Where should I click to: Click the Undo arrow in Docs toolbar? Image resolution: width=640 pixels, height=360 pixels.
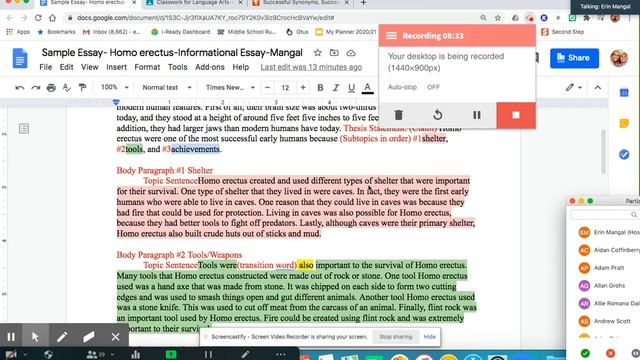(19, 87)
